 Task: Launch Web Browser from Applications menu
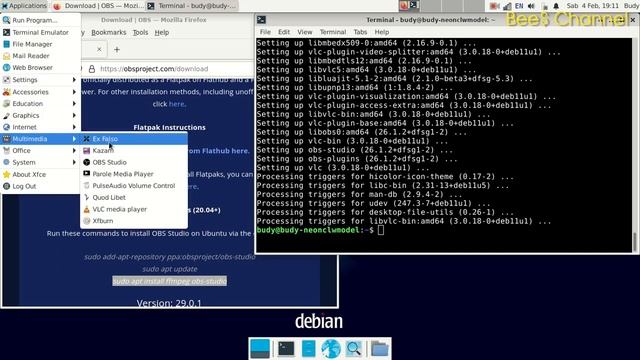click(40, 68)
